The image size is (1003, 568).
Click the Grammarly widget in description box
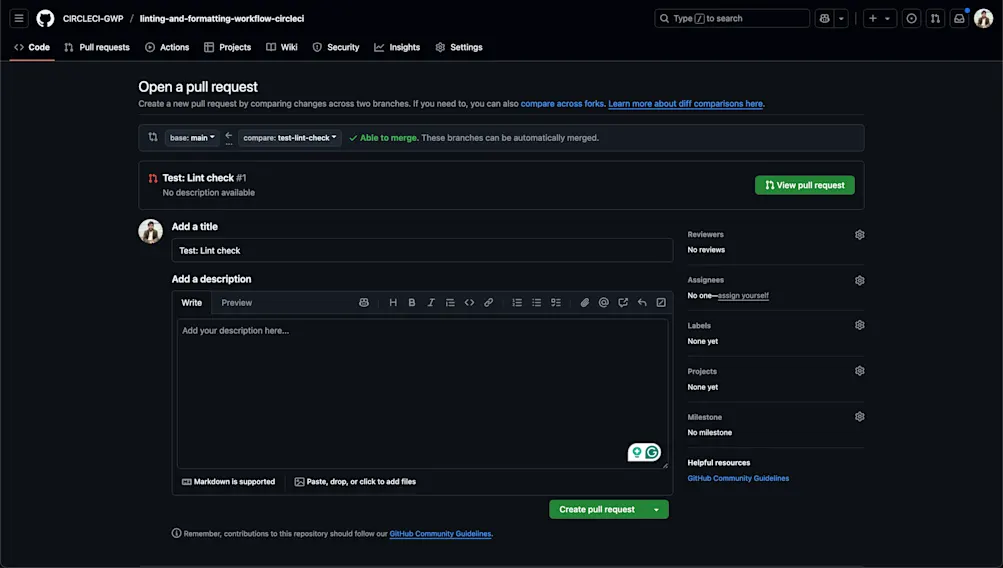point(644,453)
